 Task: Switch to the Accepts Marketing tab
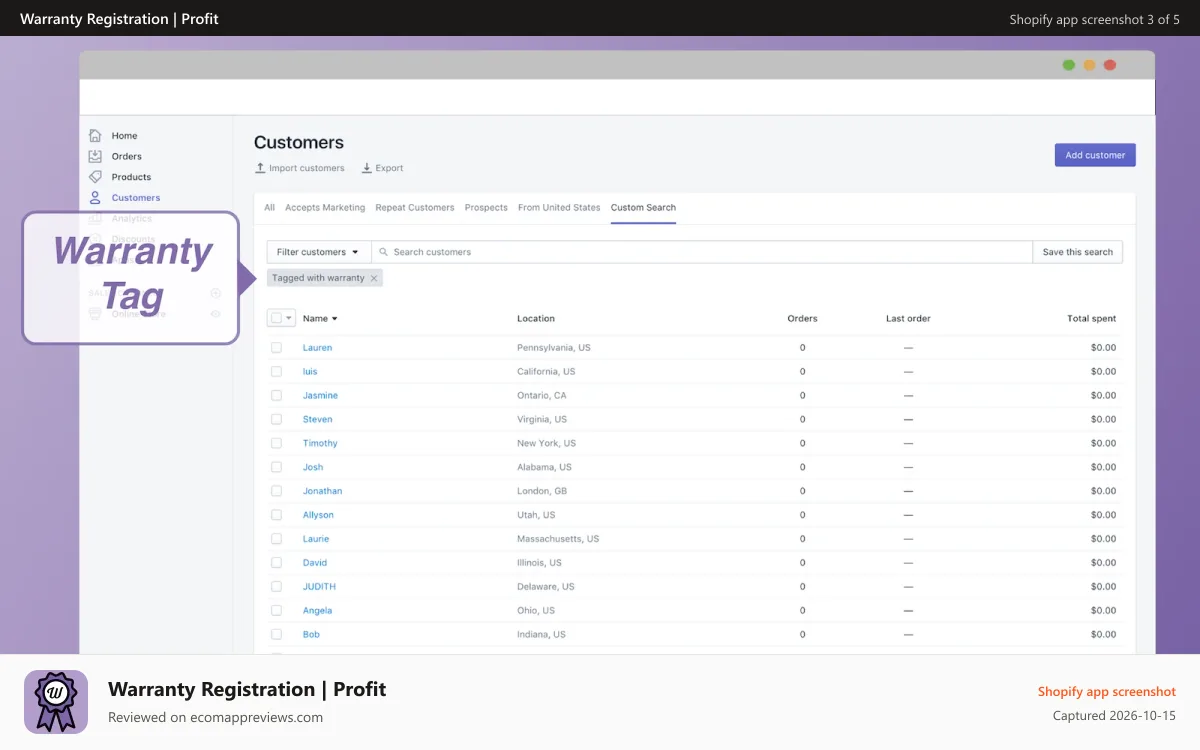(x=325, y=208)
